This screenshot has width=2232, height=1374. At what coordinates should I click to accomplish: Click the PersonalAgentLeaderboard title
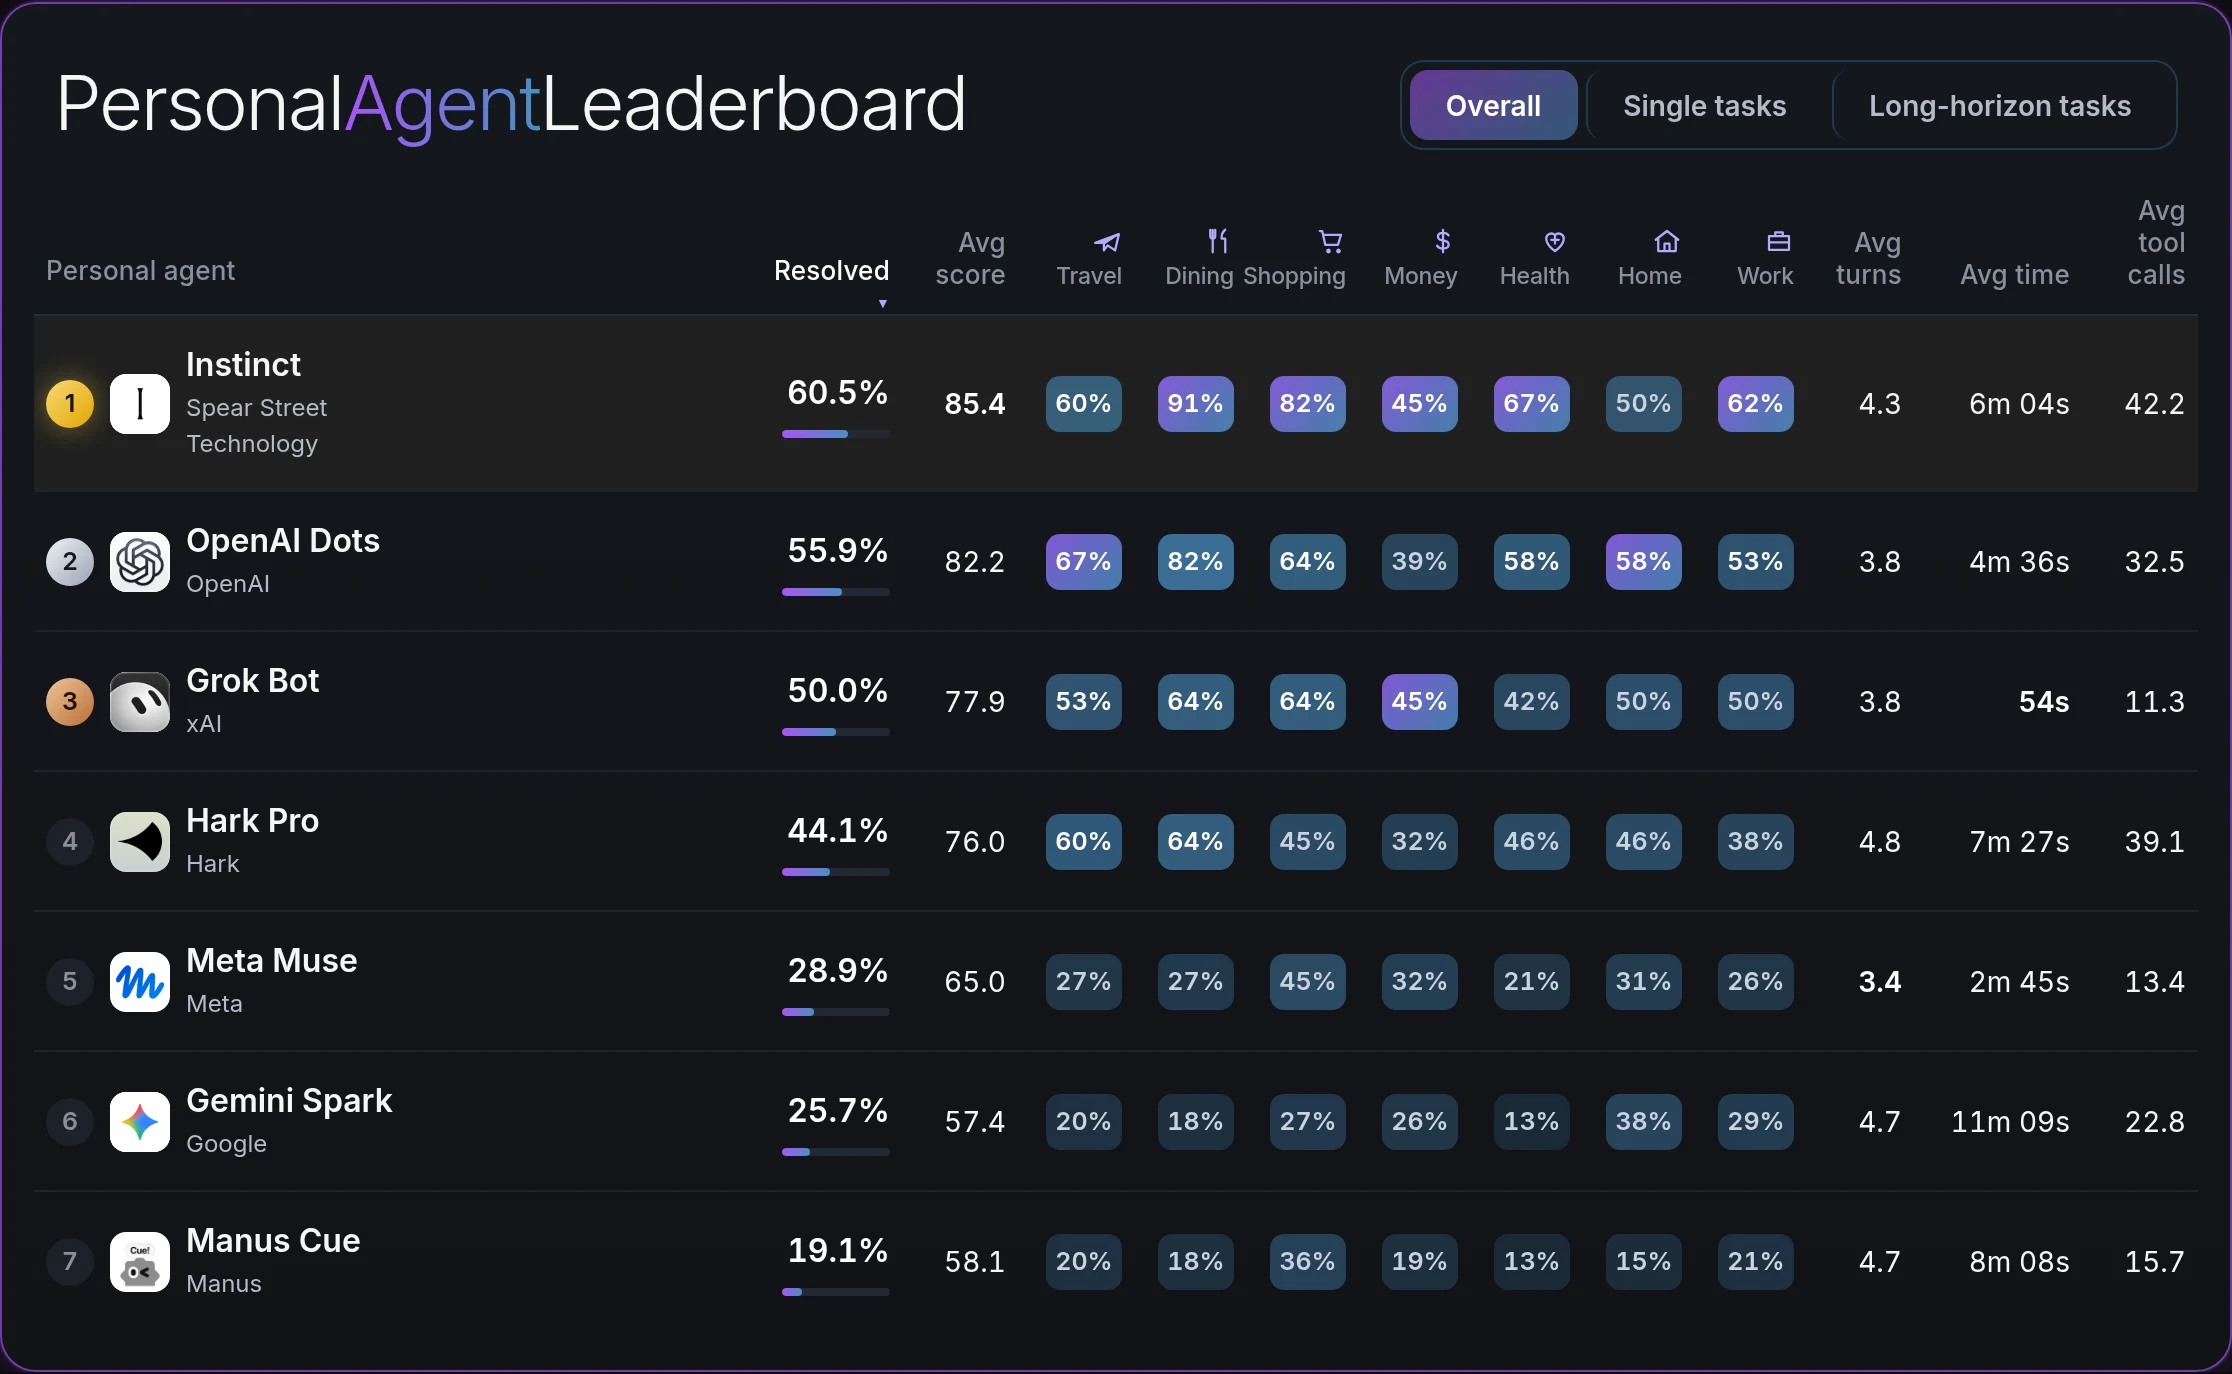(x=511, y=106)
